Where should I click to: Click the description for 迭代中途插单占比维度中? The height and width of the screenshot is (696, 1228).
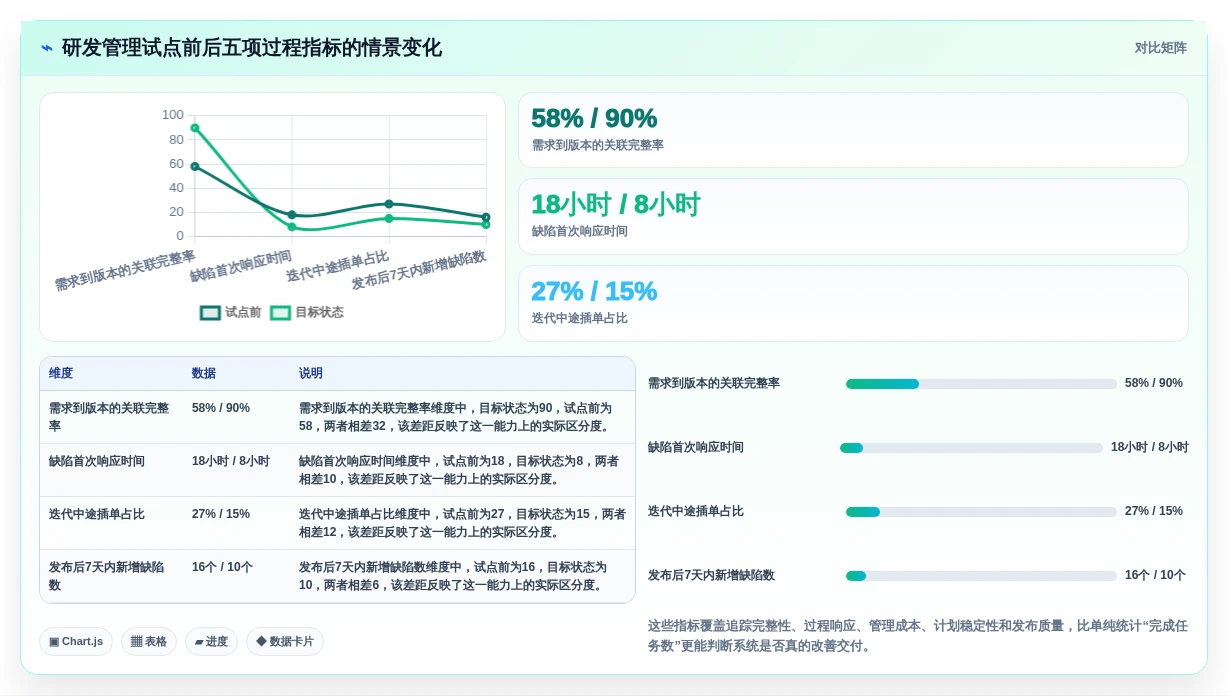pyautogui.click(x=462, y=523)
